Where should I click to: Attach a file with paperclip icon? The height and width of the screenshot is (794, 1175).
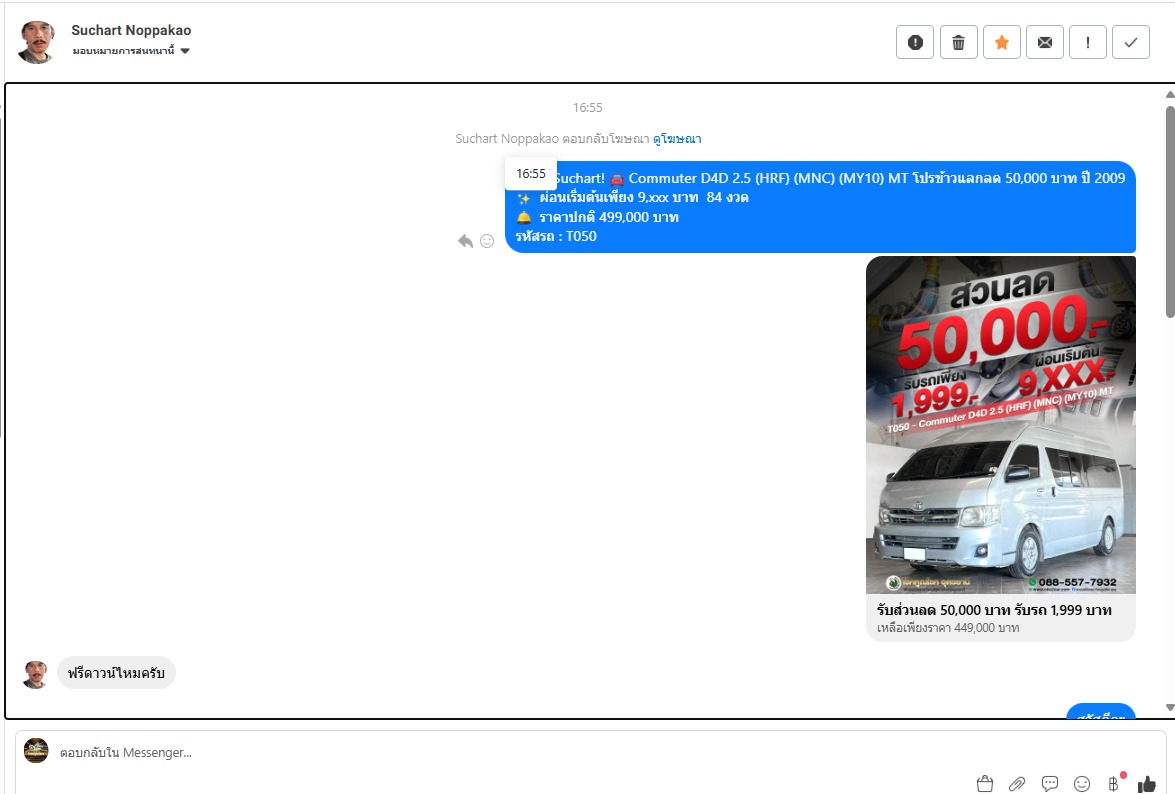coord(1017,783)
